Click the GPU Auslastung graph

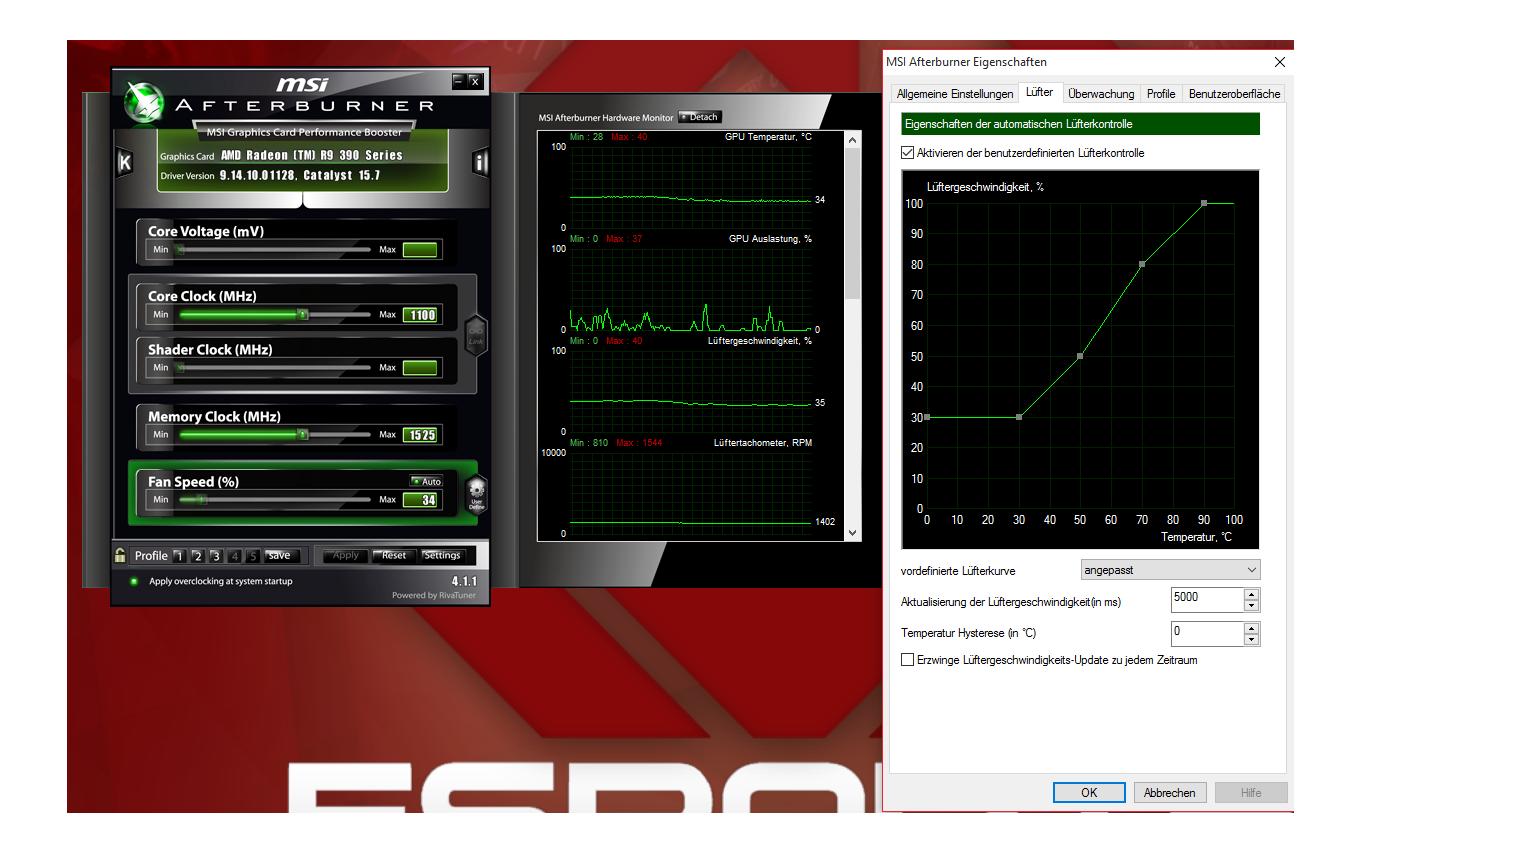[x=690, y=289]
